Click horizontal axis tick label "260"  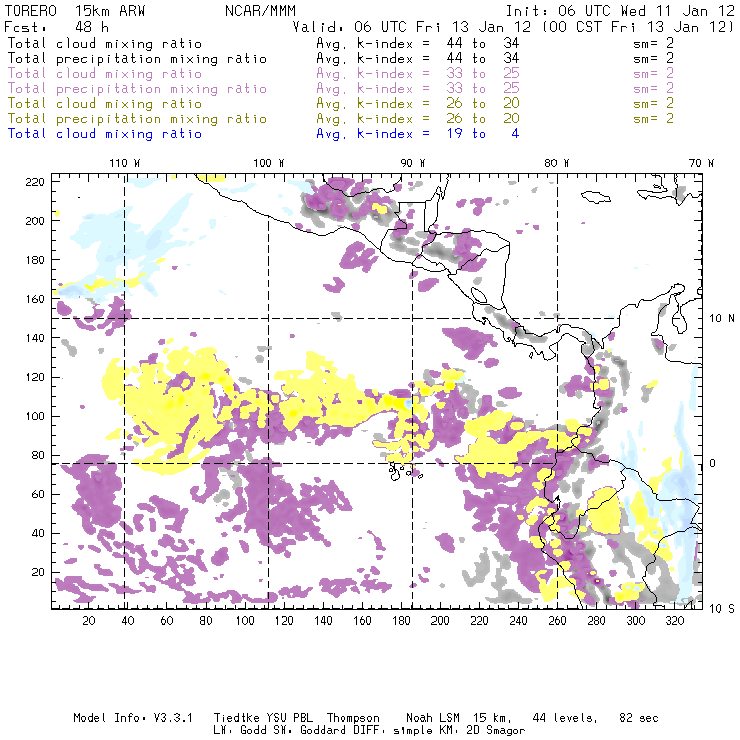point(557,621)
